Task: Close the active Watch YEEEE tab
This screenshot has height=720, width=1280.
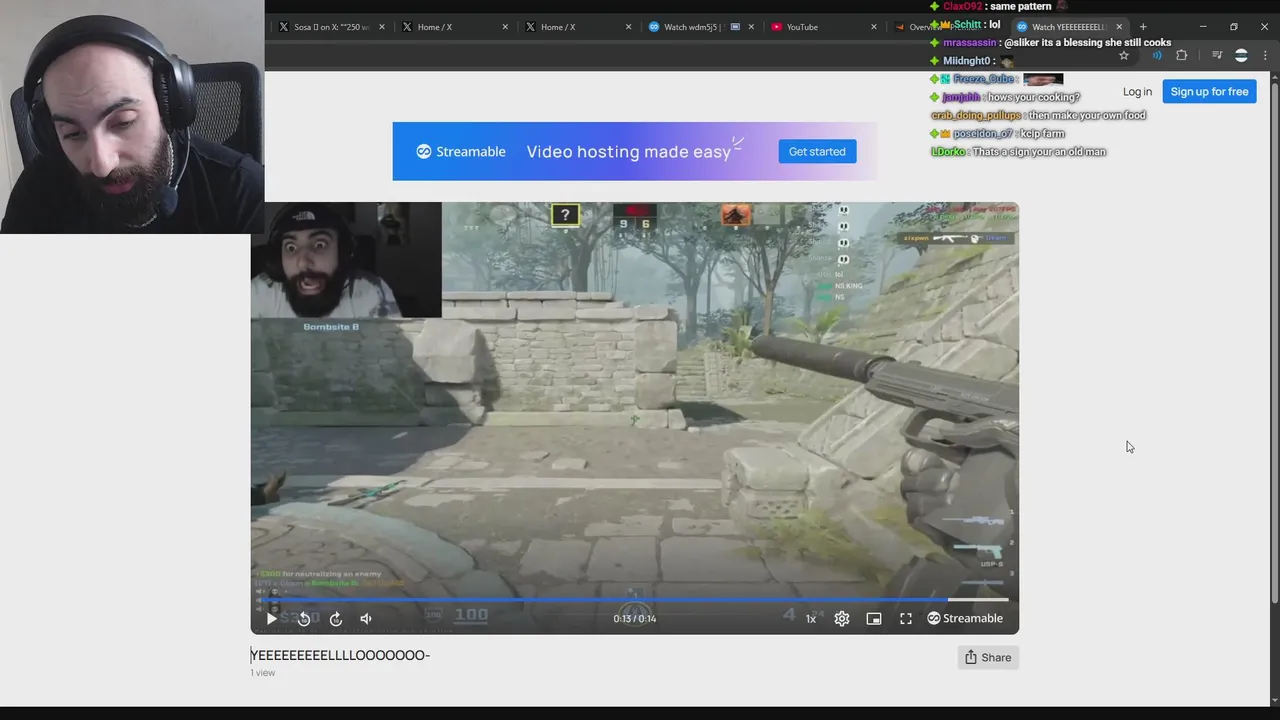Action: point(1119,27)
